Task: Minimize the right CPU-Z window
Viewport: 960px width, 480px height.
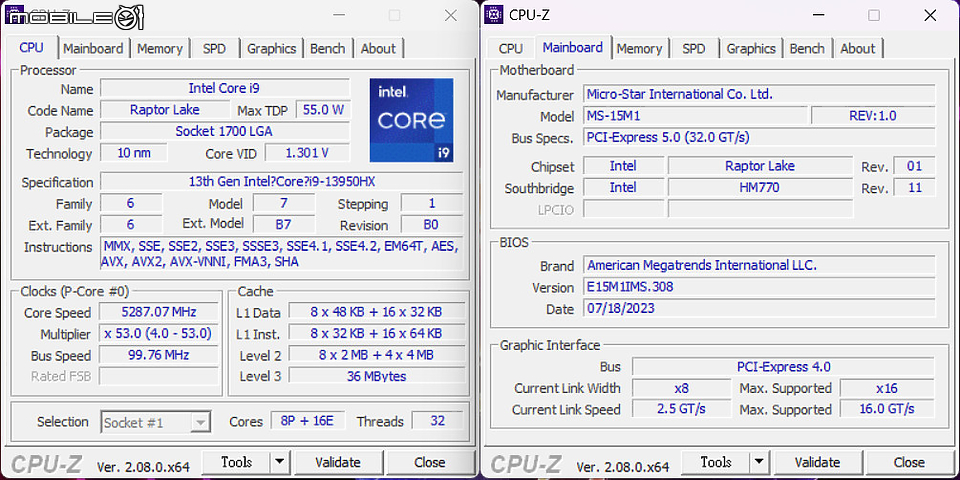Action: (818, 15)
